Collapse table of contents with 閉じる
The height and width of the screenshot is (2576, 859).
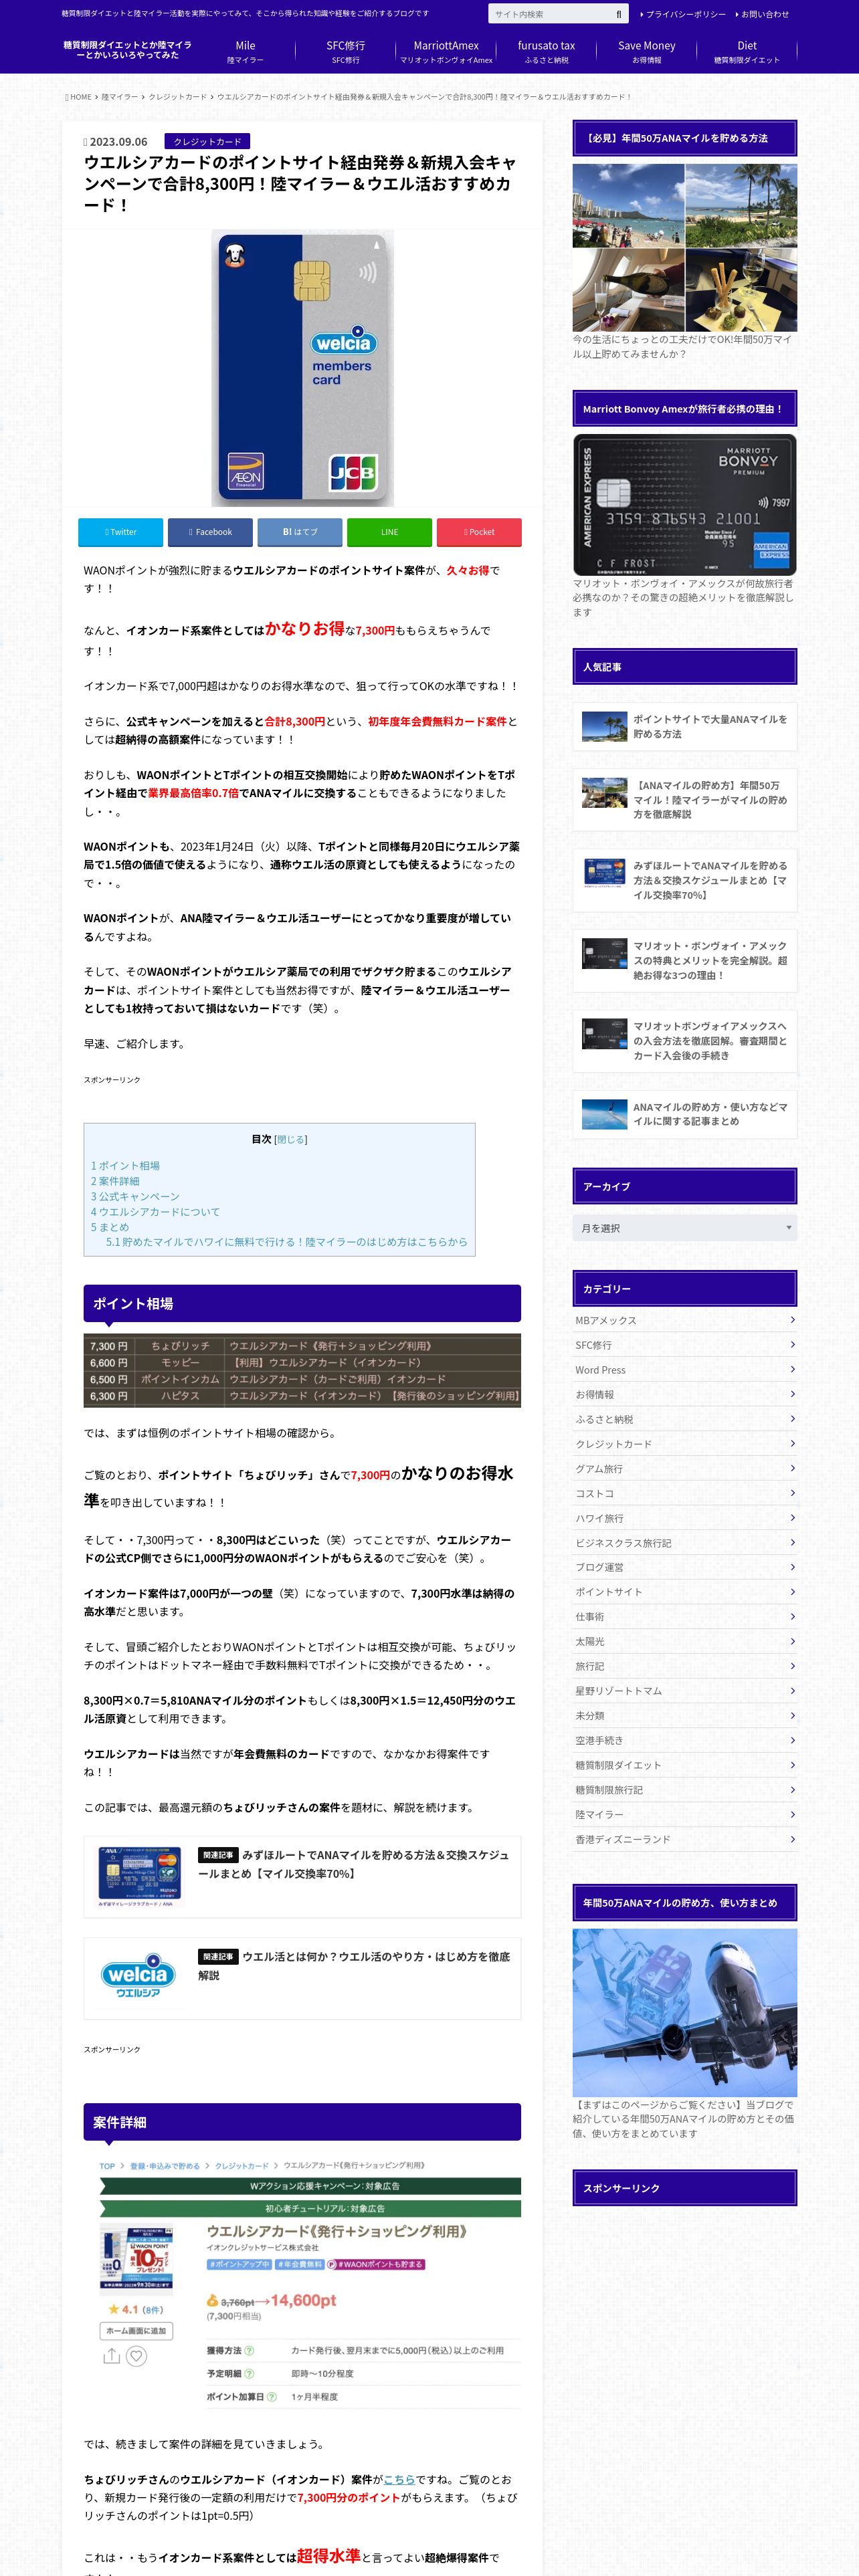291,1139
